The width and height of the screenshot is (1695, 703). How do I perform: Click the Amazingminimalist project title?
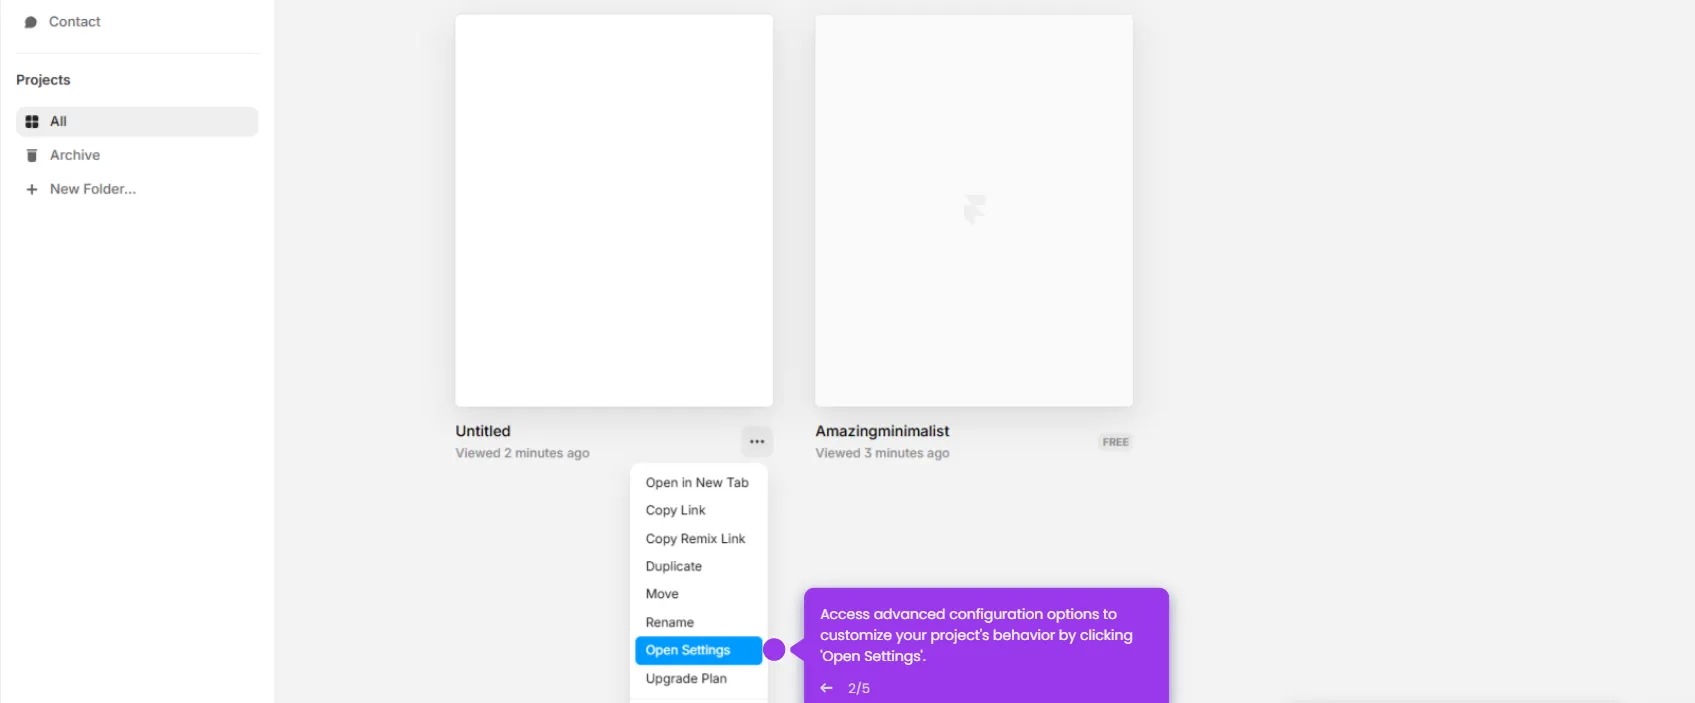tap(882, 431)
